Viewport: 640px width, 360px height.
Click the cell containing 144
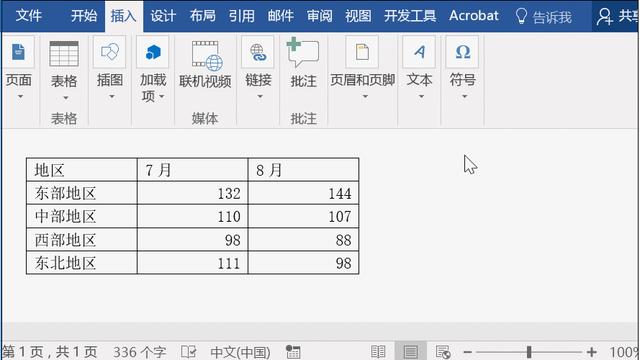point(304,193)
